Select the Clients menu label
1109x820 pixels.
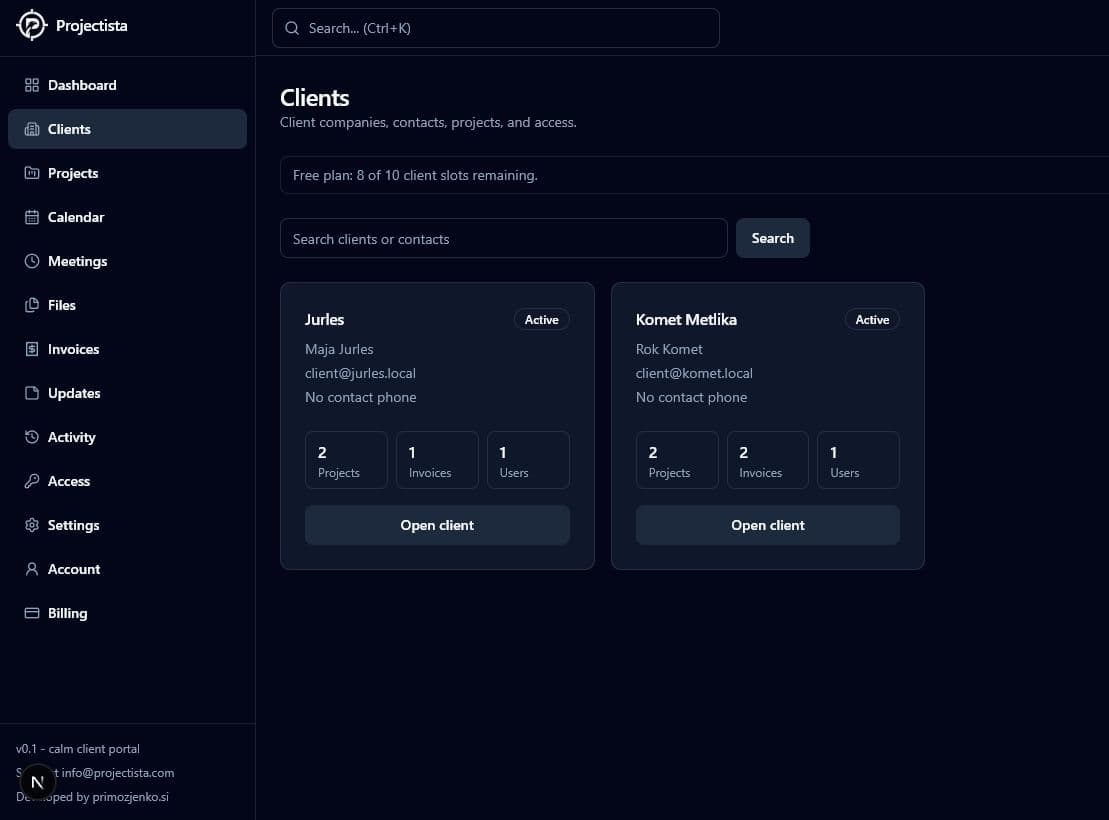pyautogui.click(x=69, y=129)
